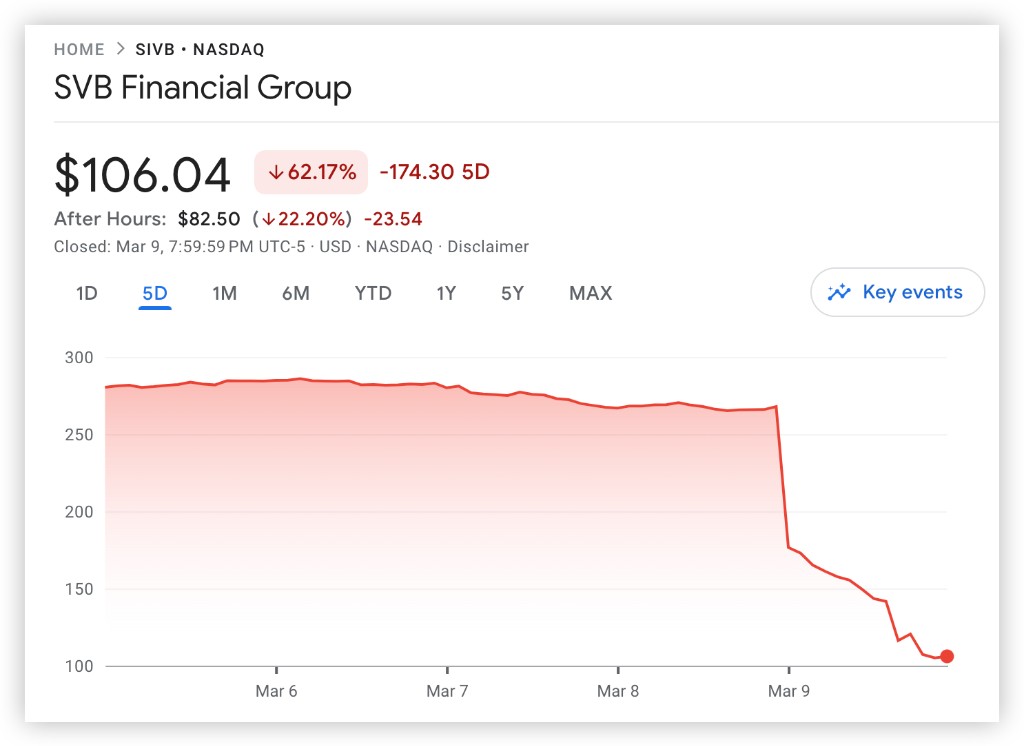This screenshot has width=1024, height=746.
Task: Click the SIVB • NASDAQ breadcrumb
Action: (200, 49)
